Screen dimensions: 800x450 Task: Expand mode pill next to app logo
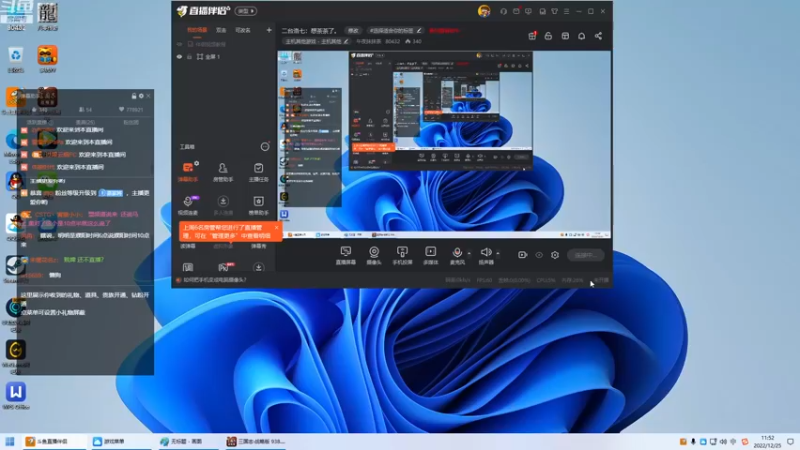(245, 11)
